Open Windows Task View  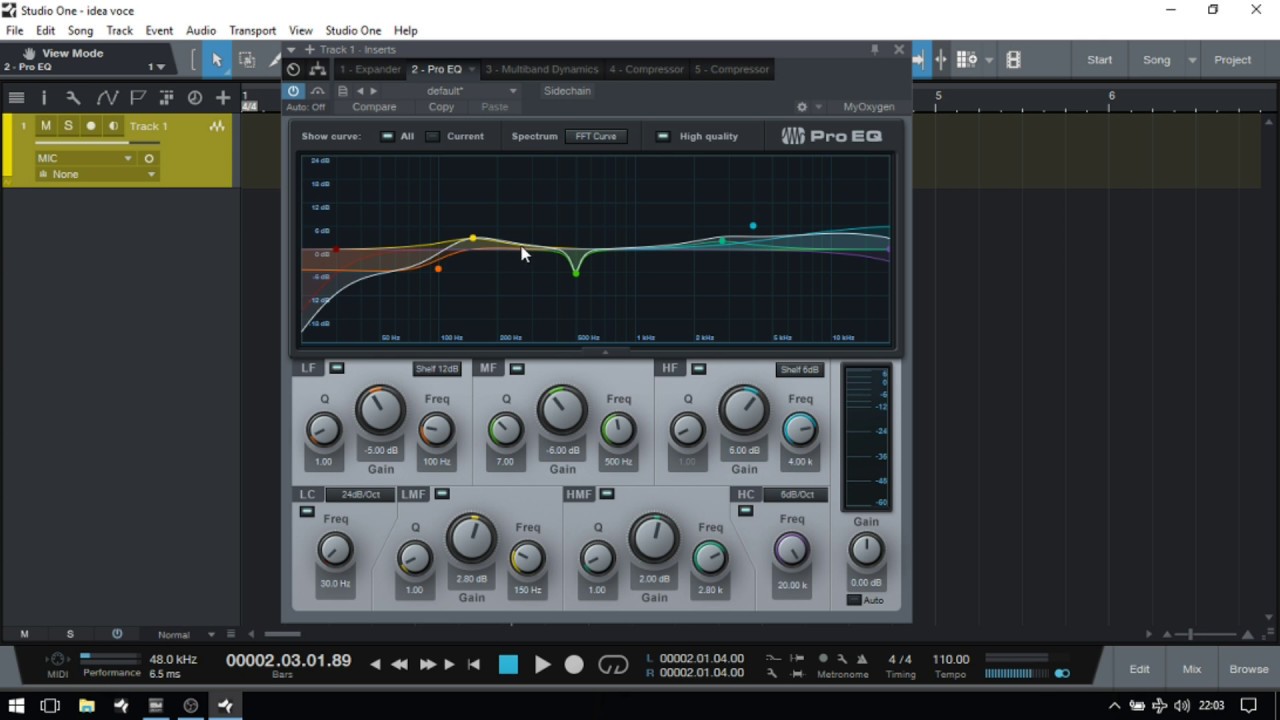click(50, 705)
